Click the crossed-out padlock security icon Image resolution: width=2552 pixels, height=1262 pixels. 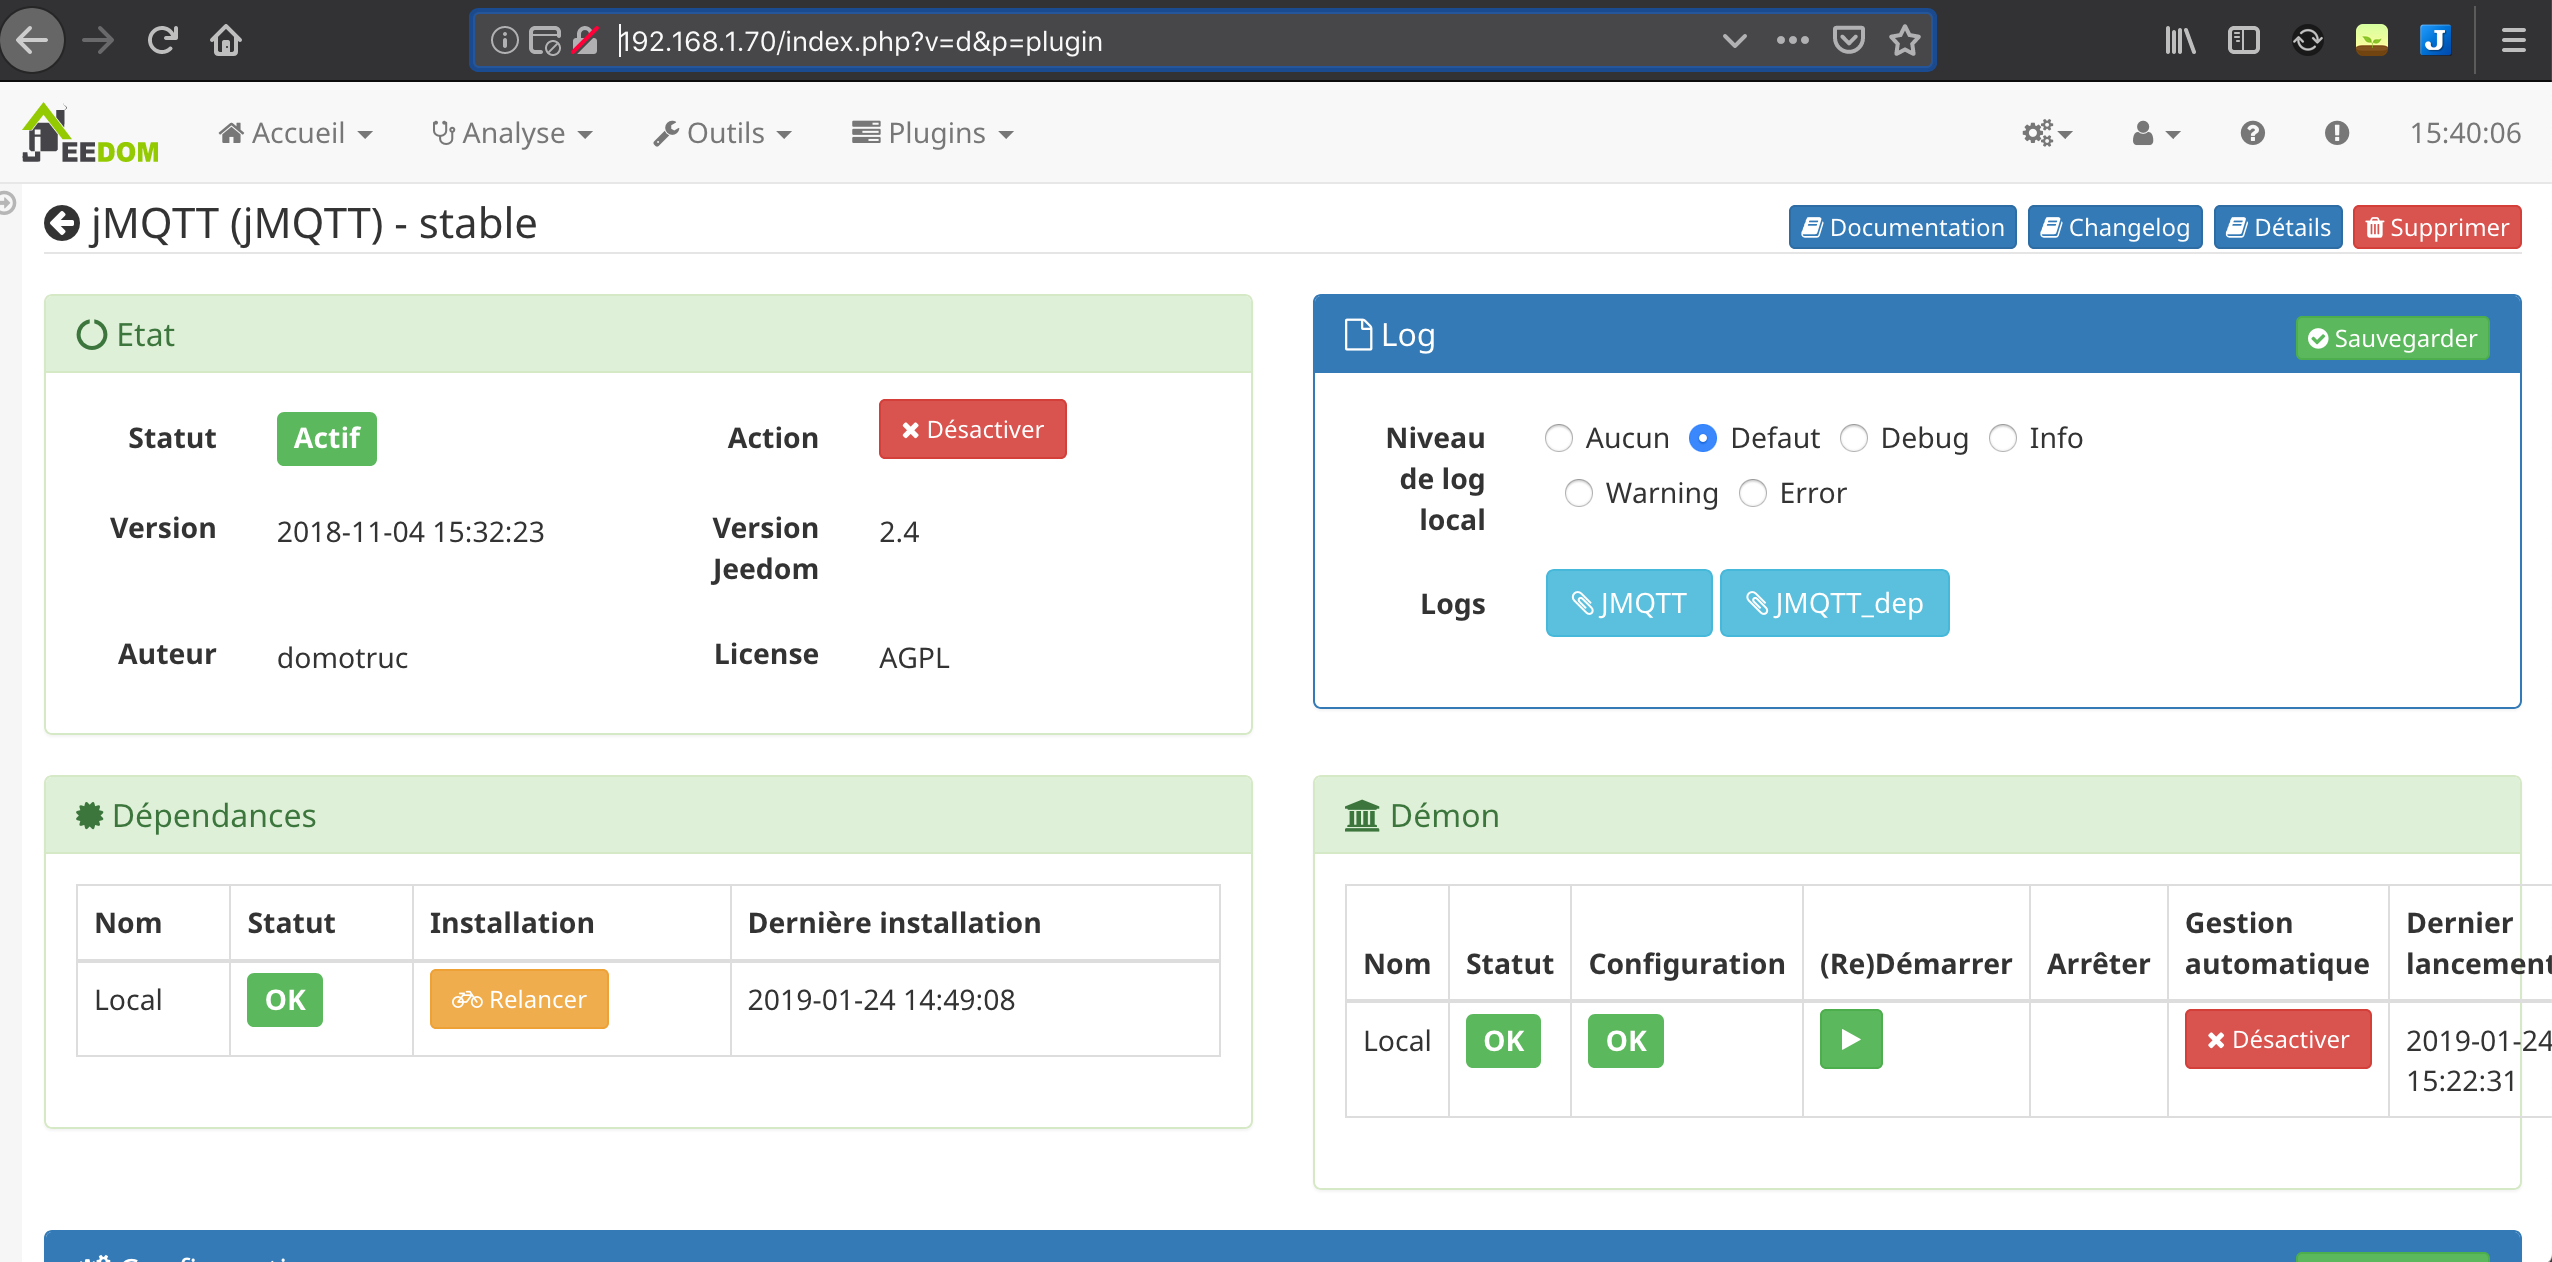(586, 40)
